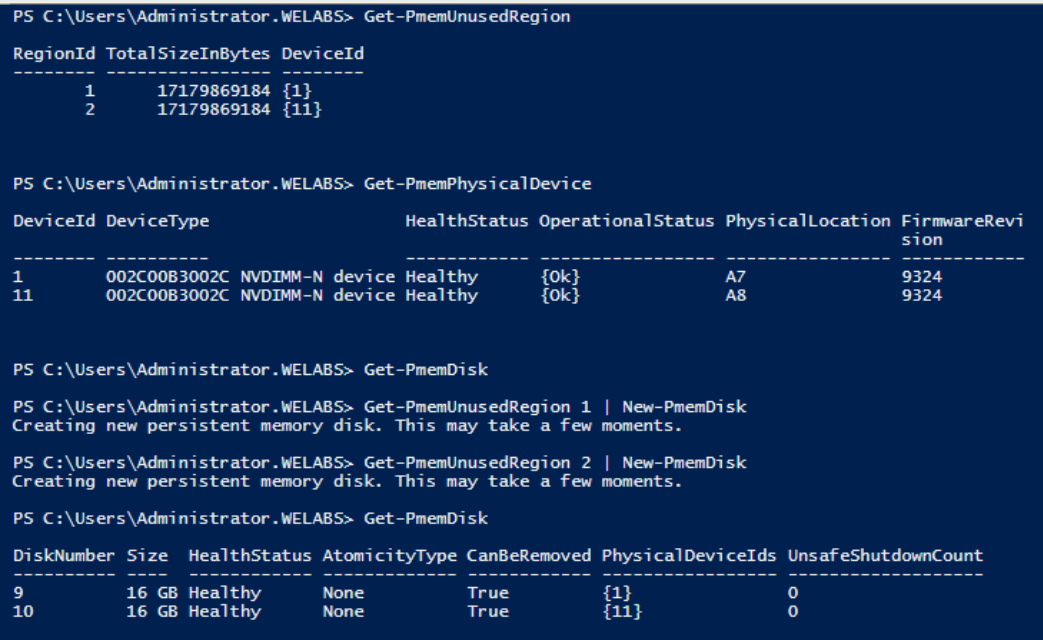Click the total size value for region 1
The image size is (1043, 640).
(213, 91)
